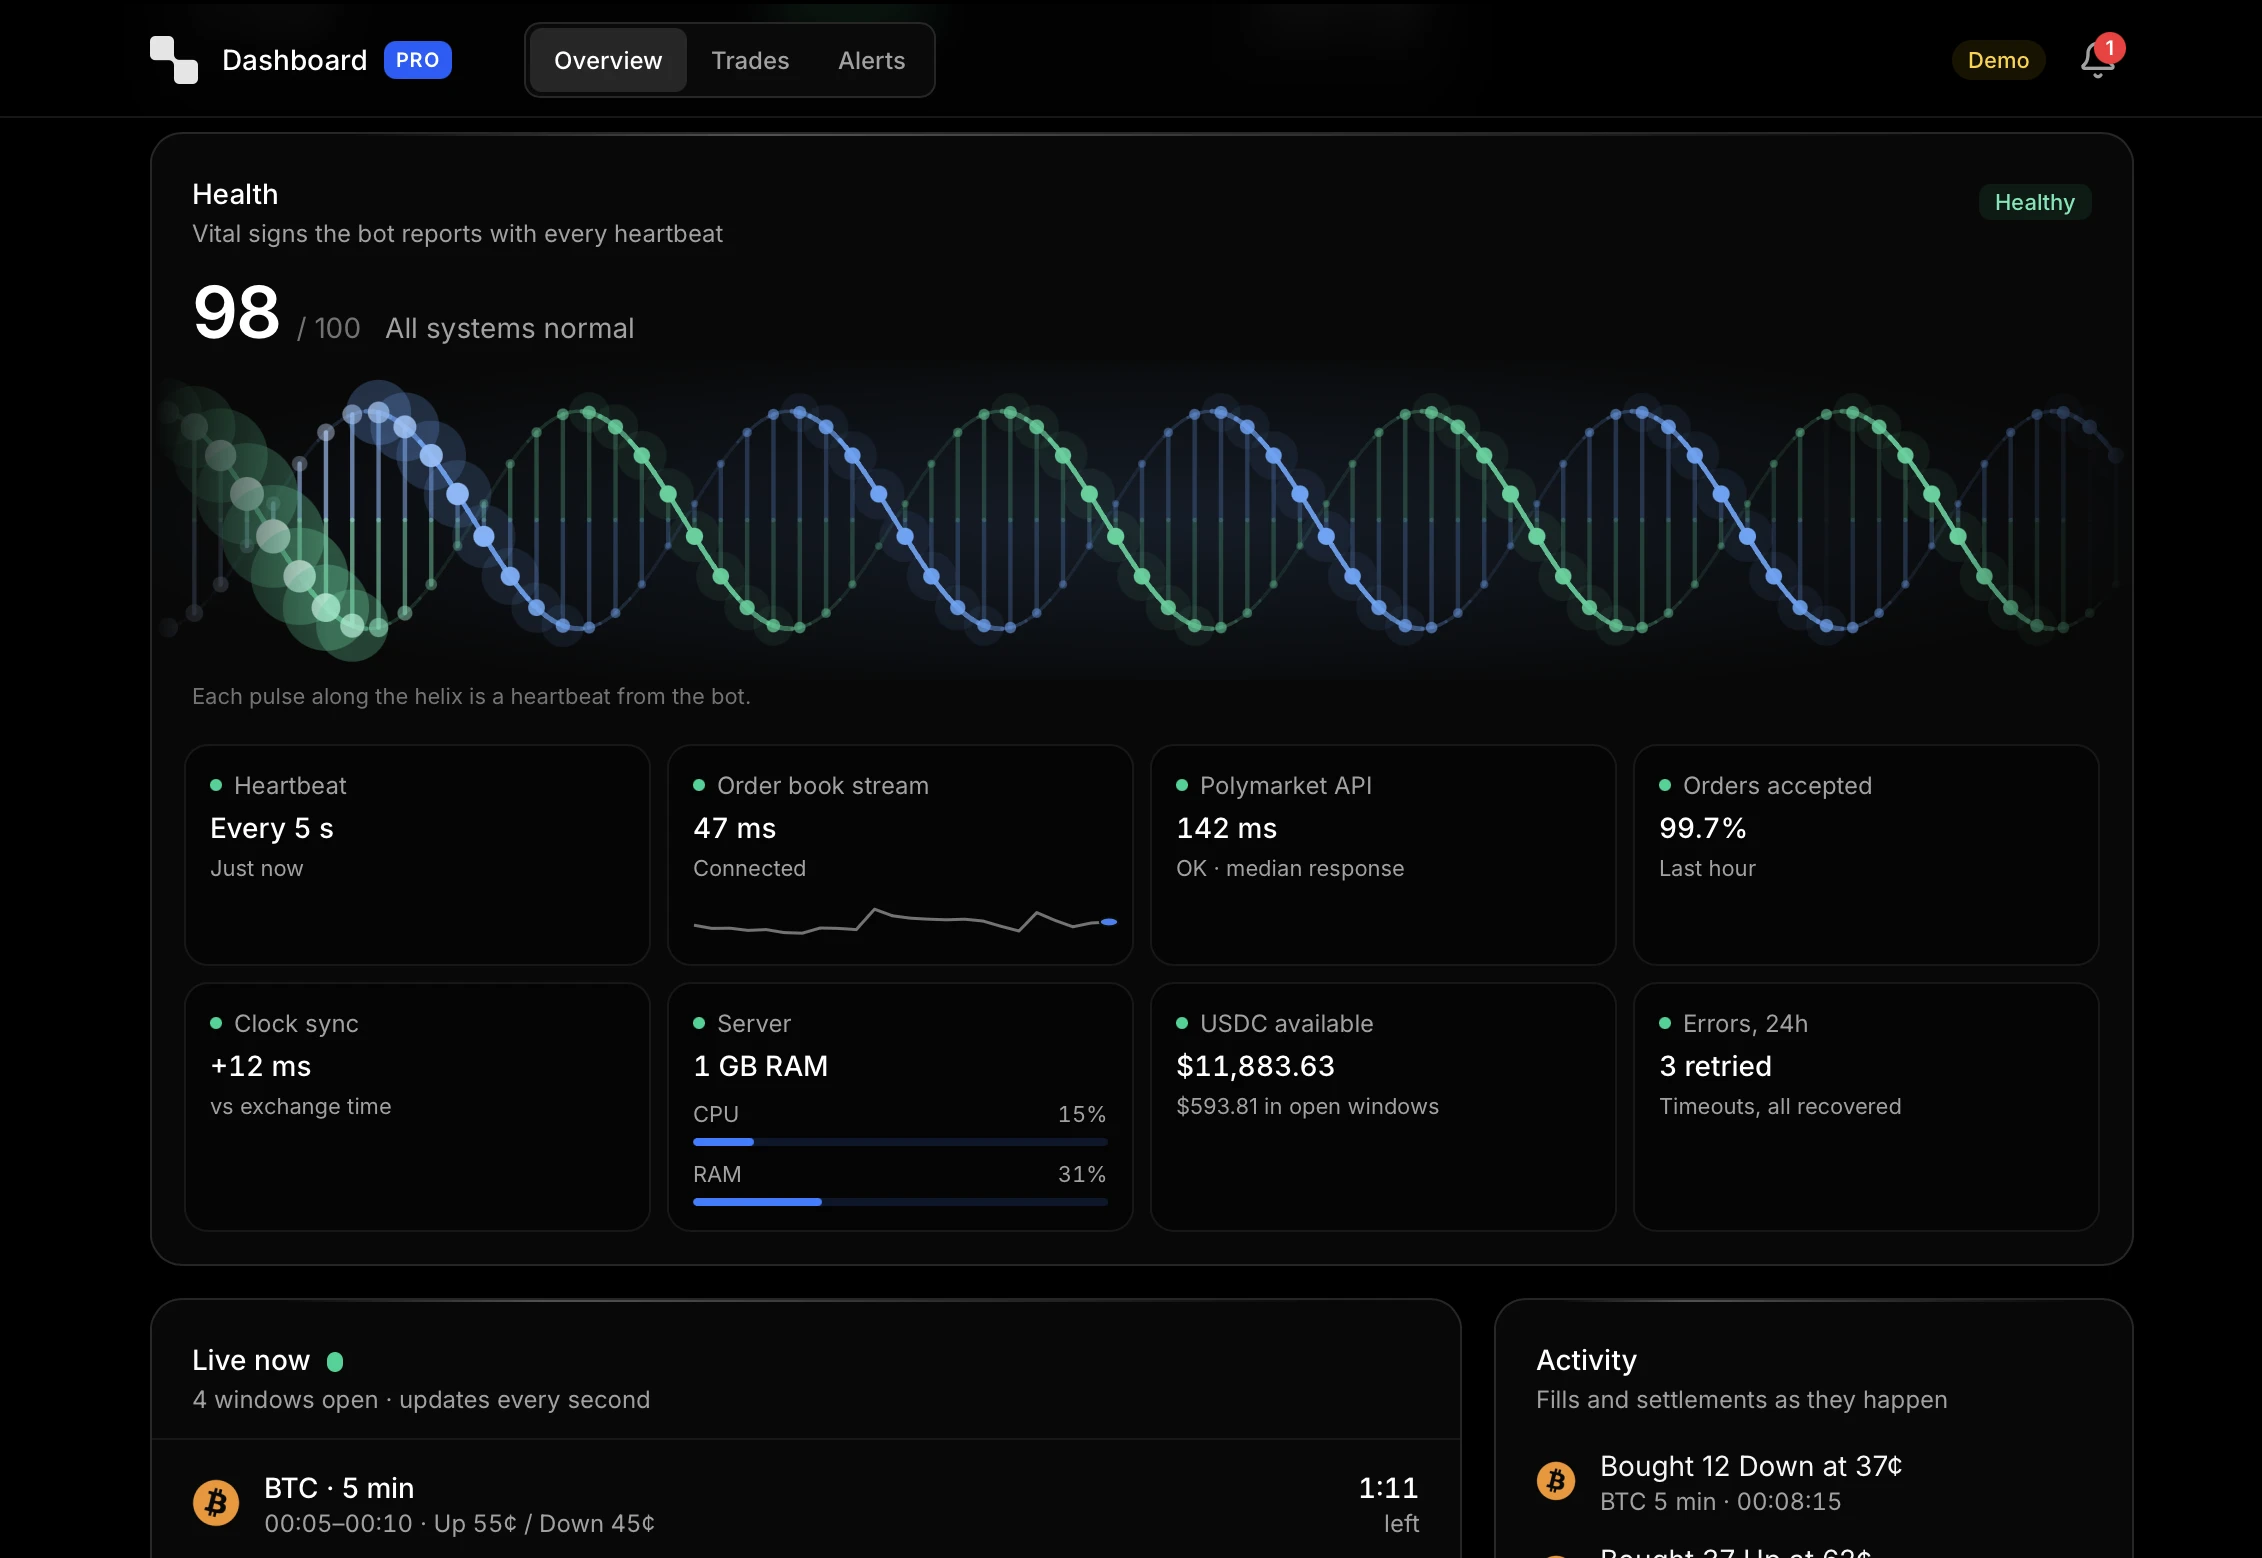Click the RAM usage progress bar

[x=900, y=1202]
